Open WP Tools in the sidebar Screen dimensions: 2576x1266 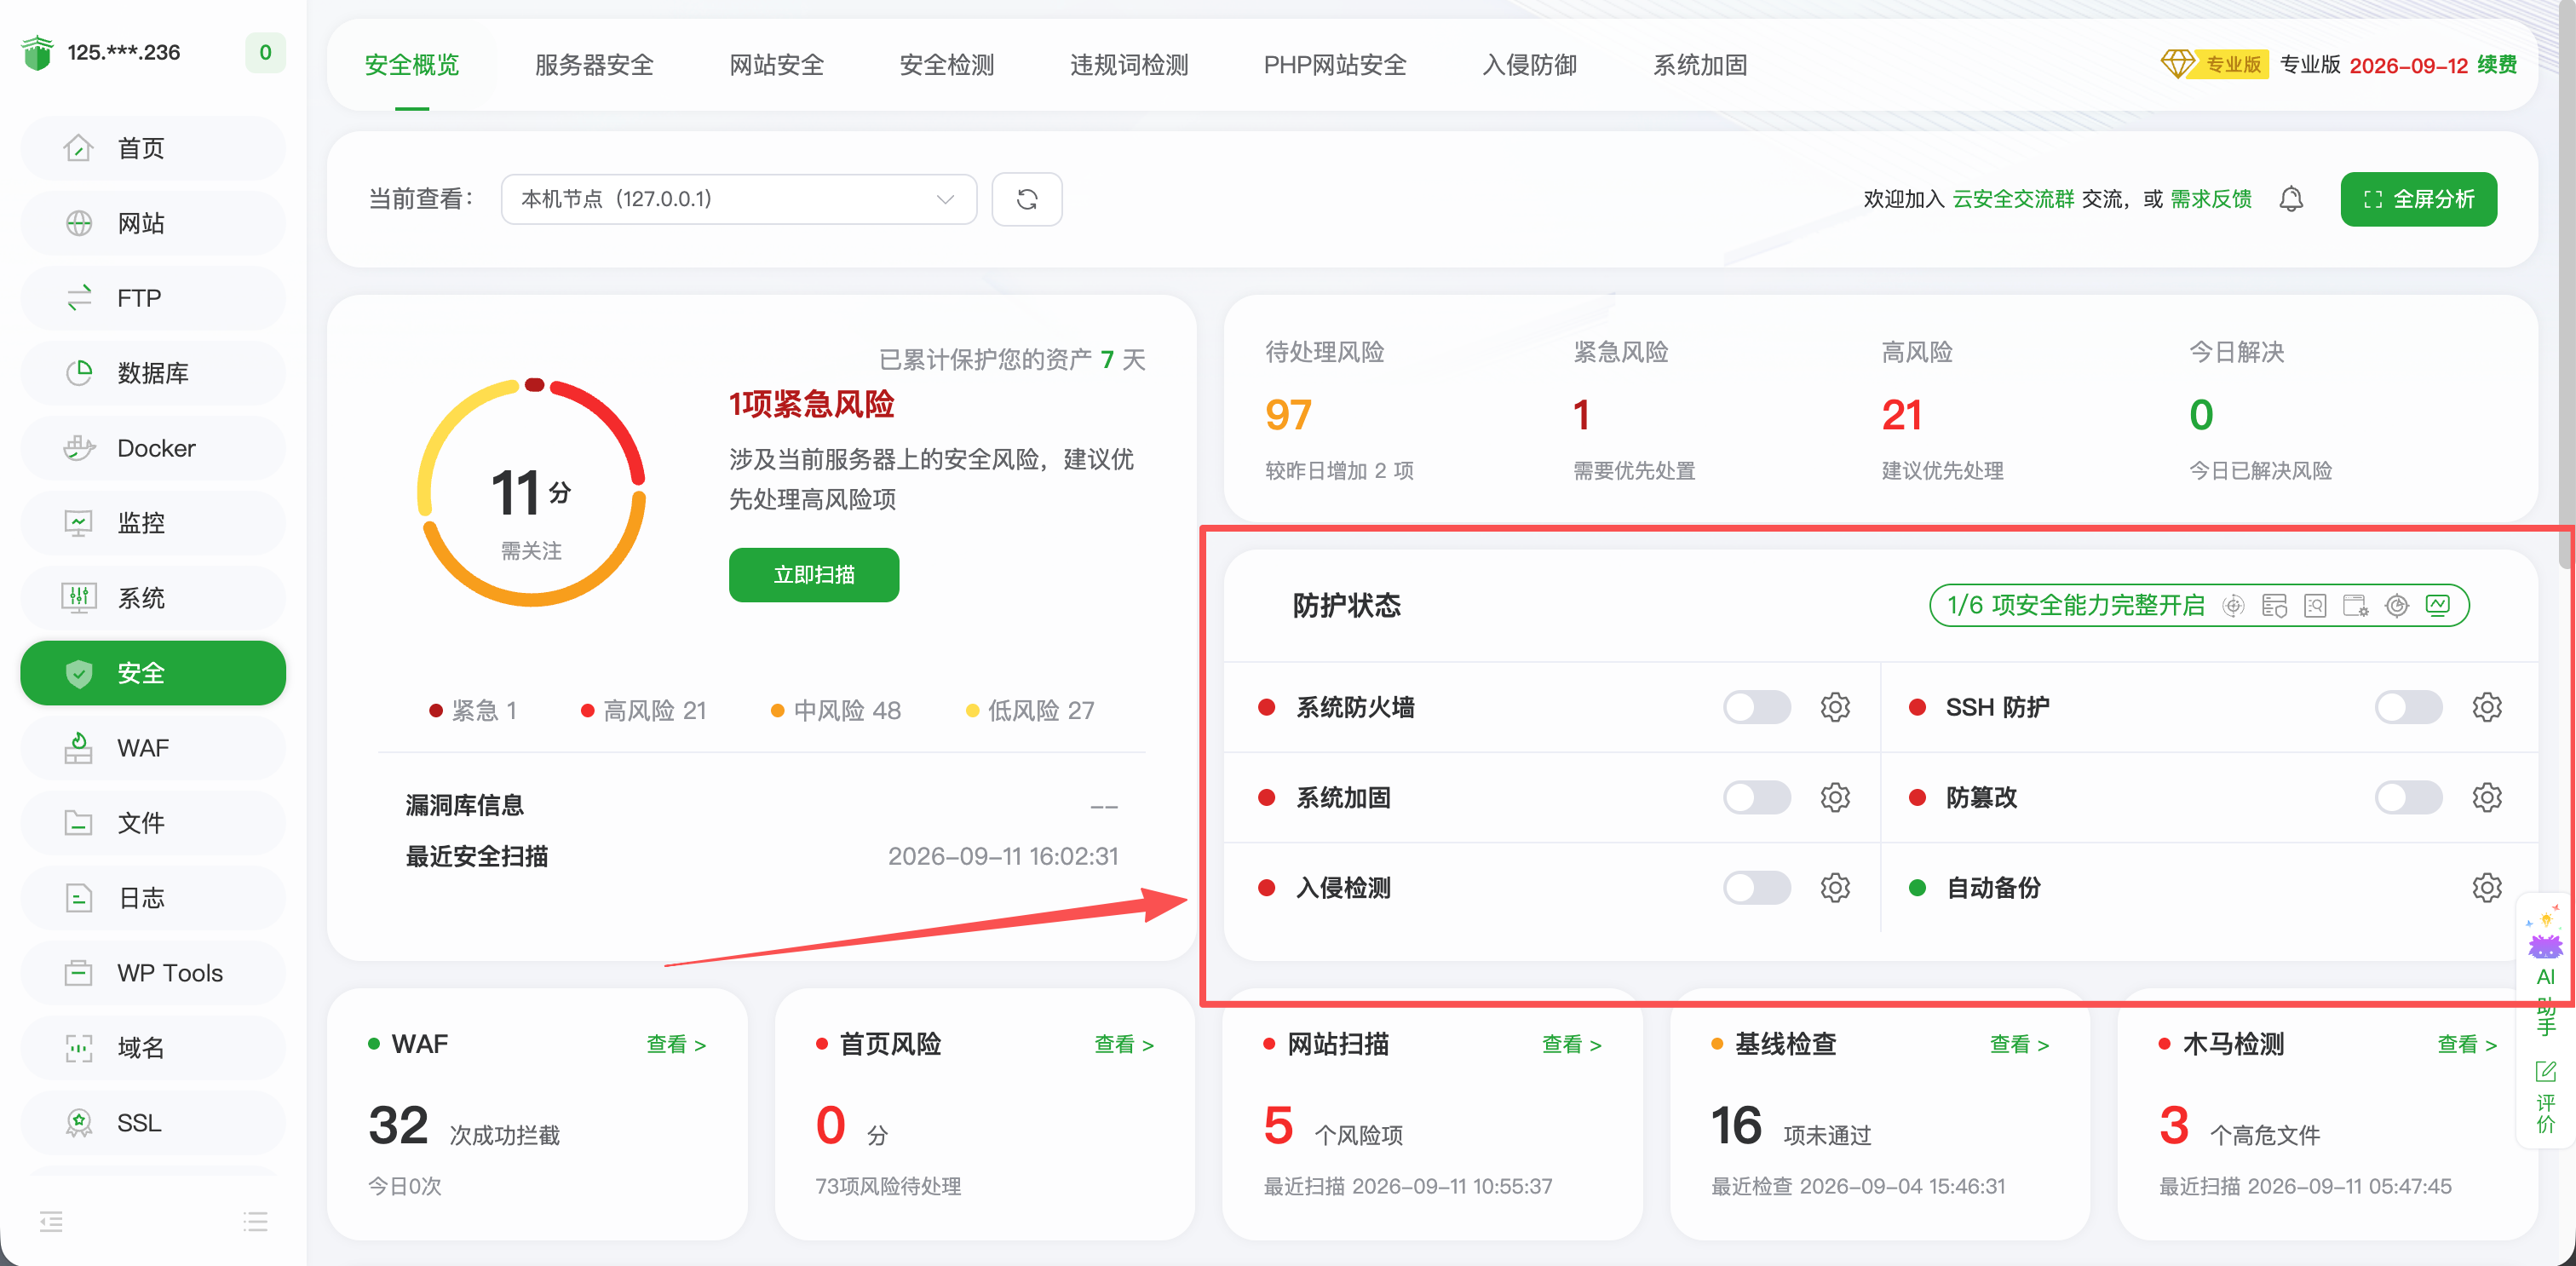click(x=153, y=973)
